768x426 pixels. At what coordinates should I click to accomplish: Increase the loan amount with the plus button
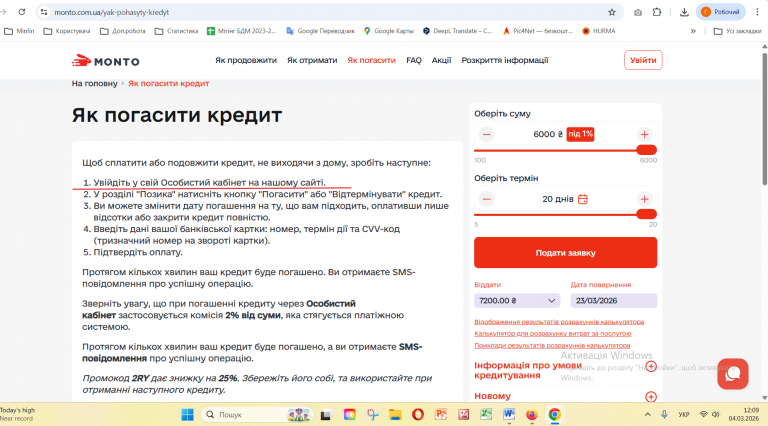coord(645,134)
